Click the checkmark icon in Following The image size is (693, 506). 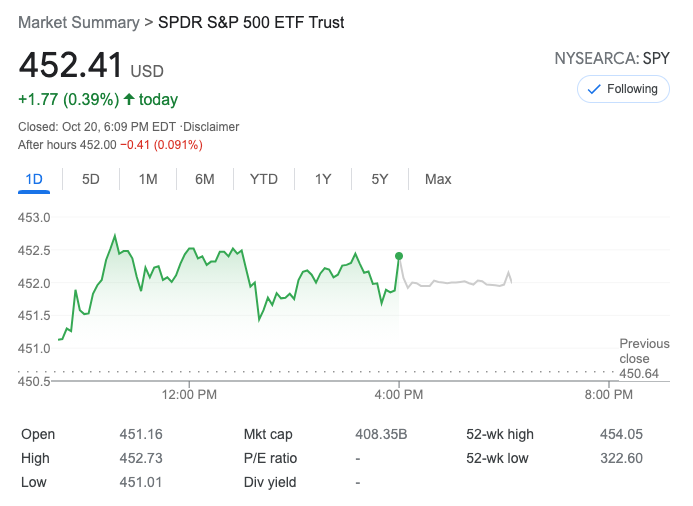(594, 89)
